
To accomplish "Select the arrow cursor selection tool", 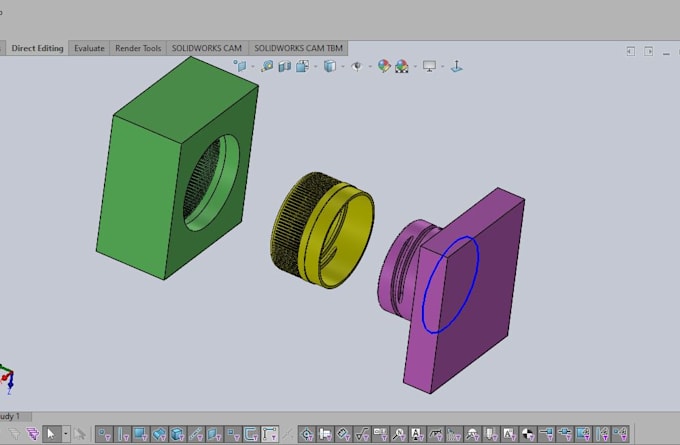I will click(51, 433).
